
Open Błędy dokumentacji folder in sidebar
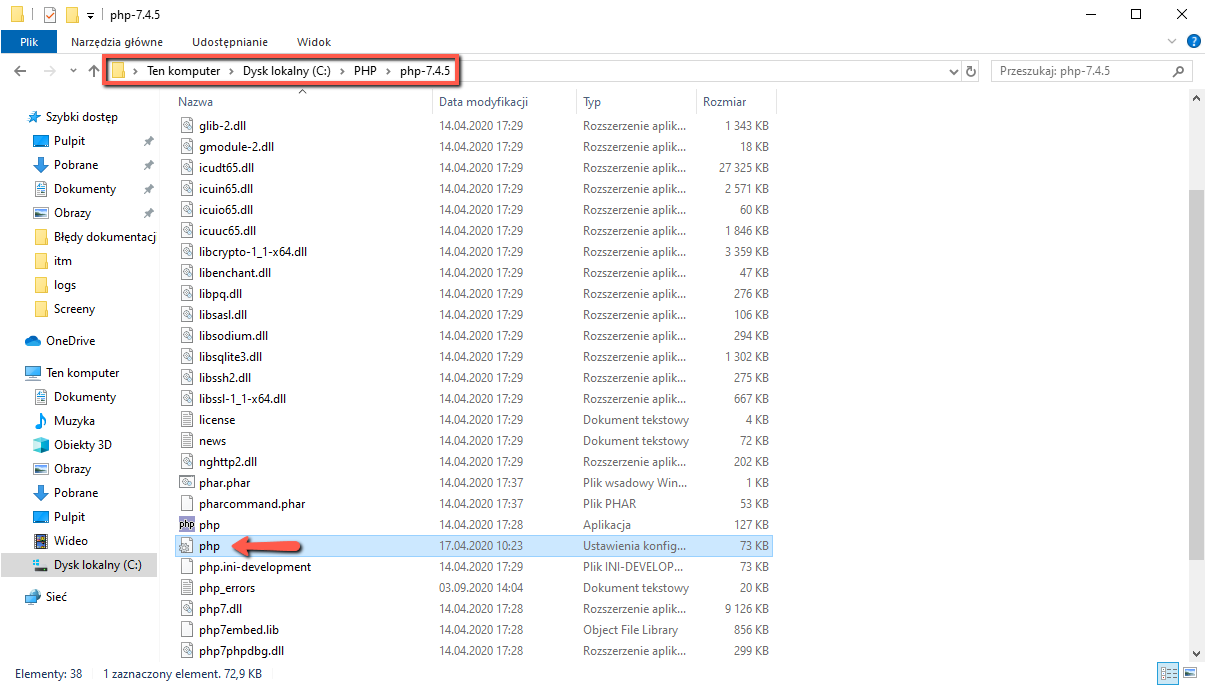click(x=104, y=237)
